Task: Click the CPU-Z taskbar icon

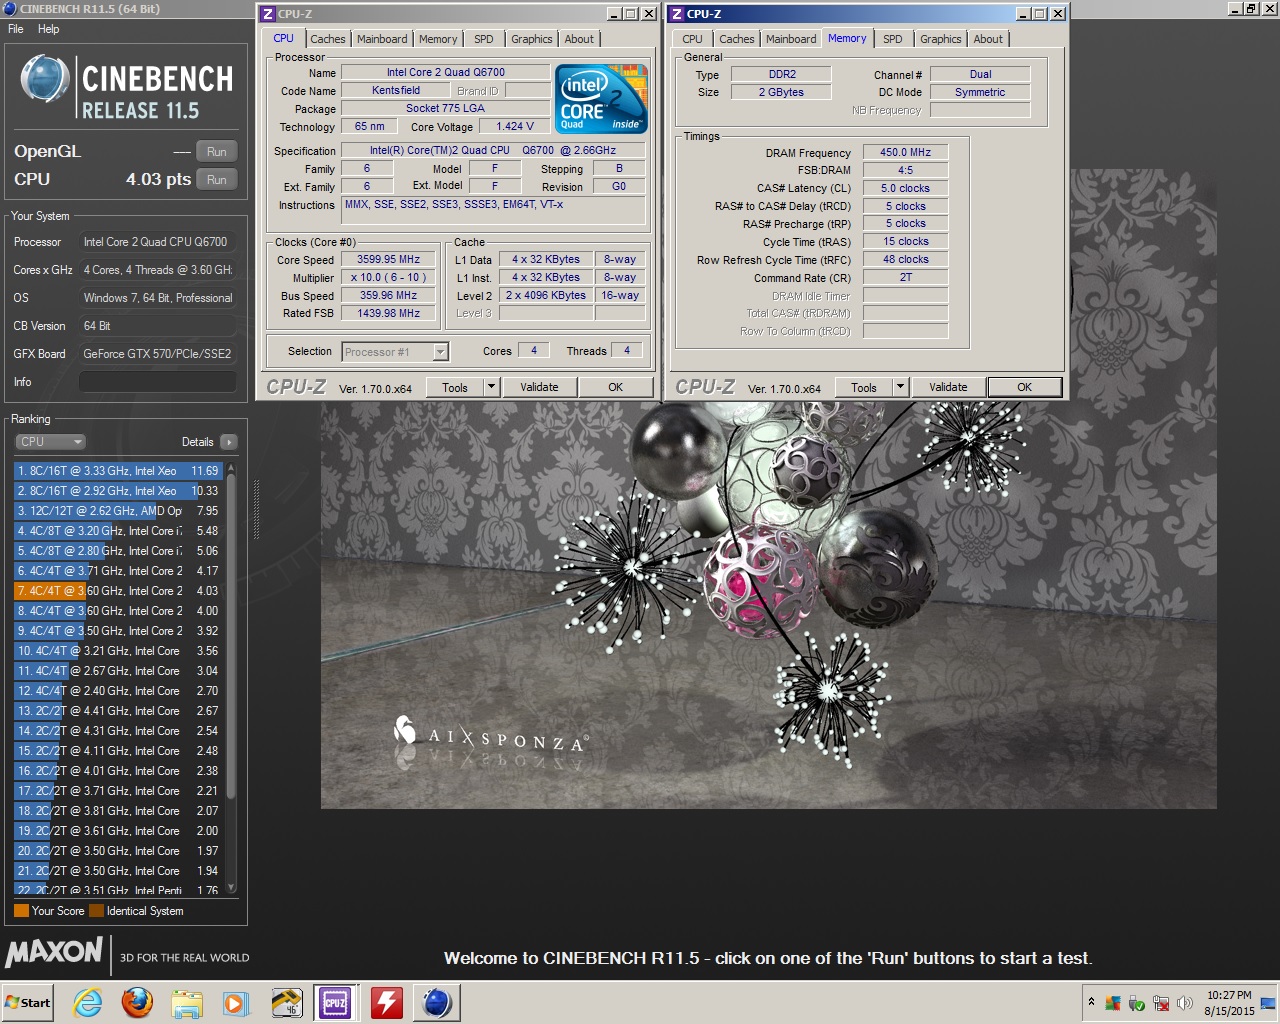Action: (335, 1003)
